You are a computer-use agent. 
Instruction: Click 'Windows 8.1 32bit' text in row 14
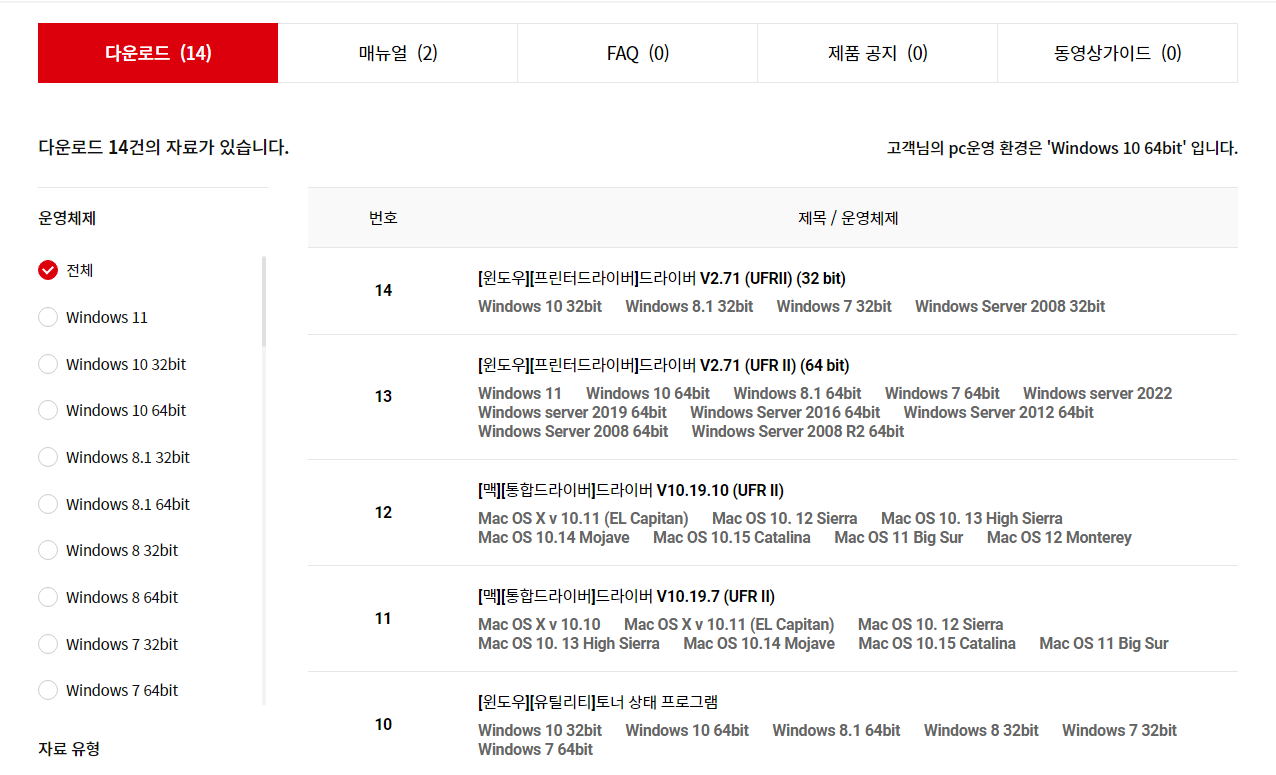tap(689, 306)
